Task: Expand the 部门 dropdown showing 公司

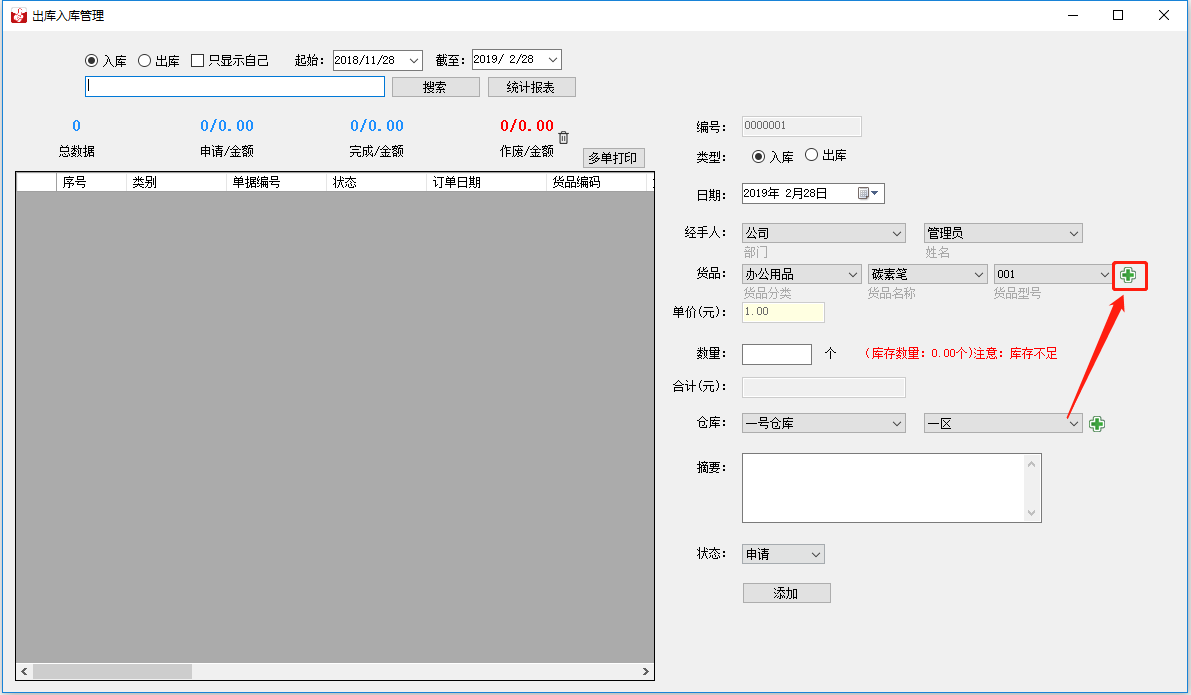Action: [x=823, y=233]
